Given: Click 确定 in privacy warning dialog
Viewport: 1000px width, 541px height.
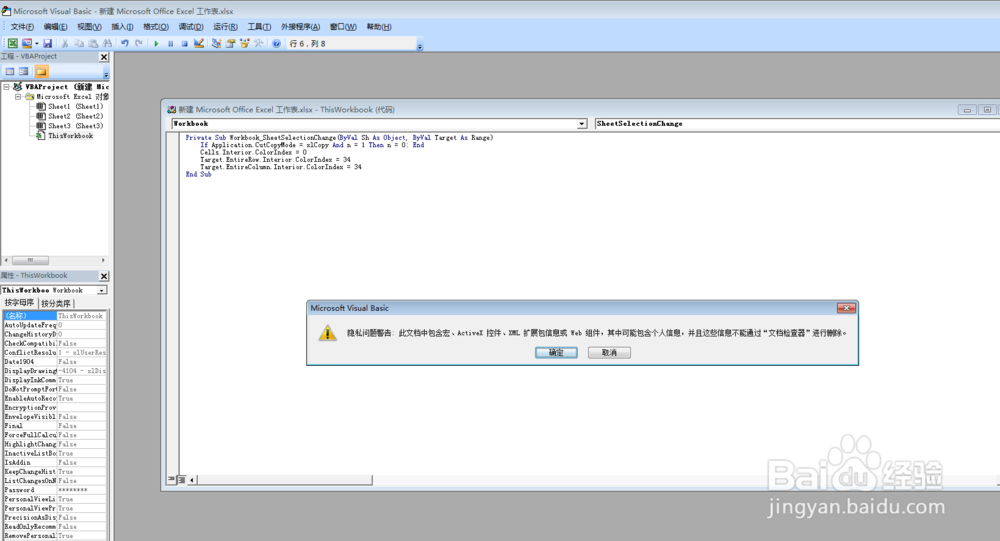Looking at the screenshot, I should [x=556, y=353].
